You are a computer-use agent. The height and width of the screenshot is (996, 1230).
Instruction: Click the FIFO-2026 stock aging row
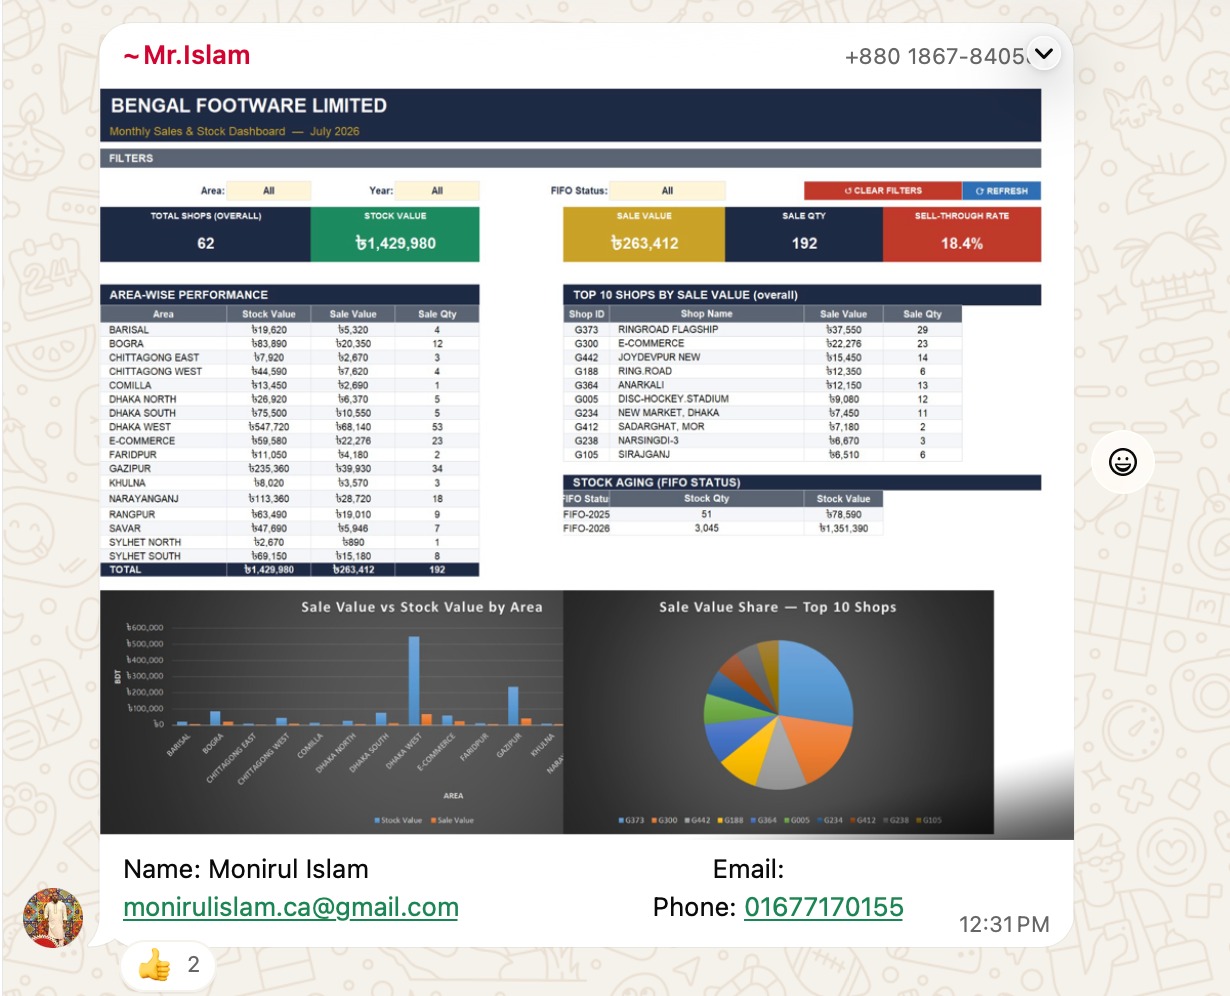[723, 528]
